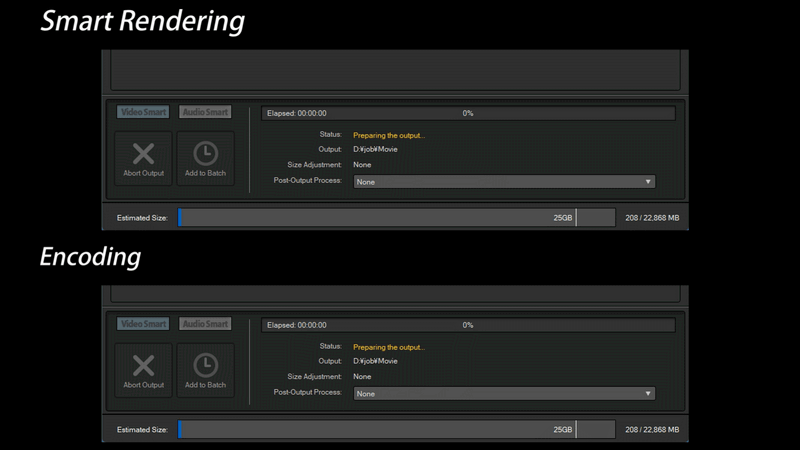
Task: Click the 'Encoding' heading
Action: click(90, 257)
